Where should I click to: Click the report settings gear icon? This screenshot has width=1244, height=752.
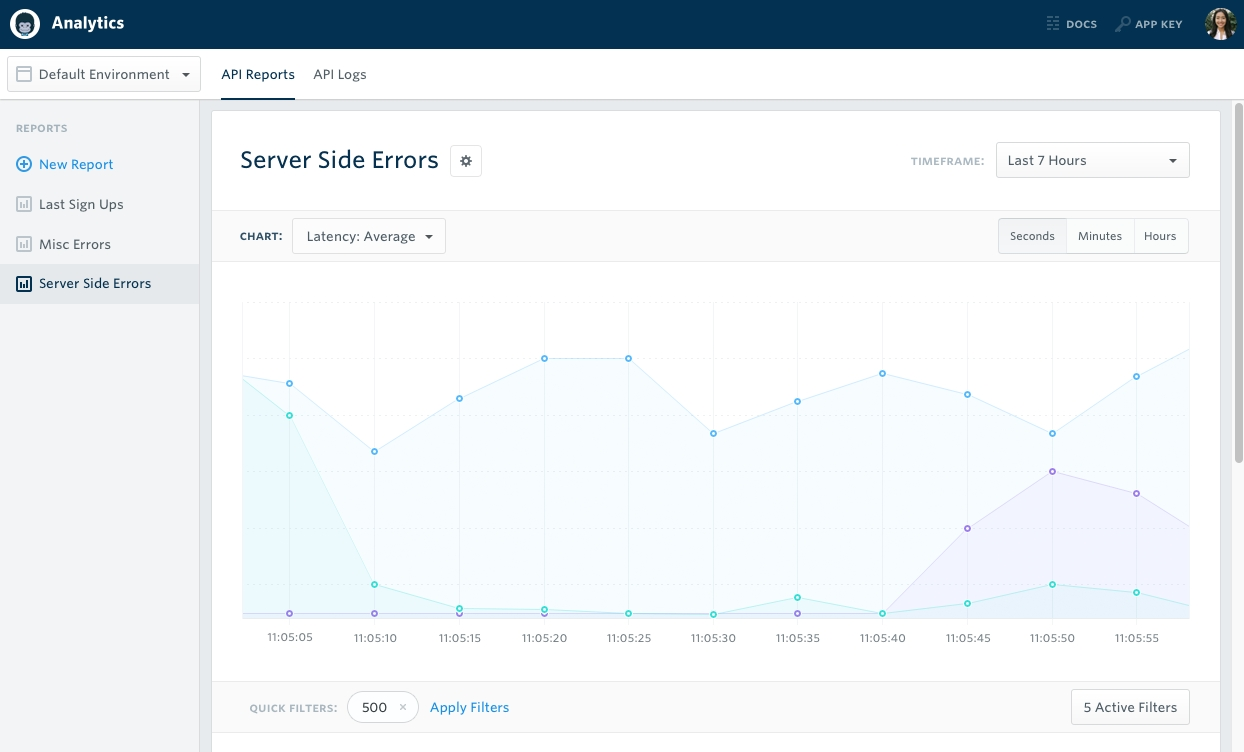[x=466, y=161]
